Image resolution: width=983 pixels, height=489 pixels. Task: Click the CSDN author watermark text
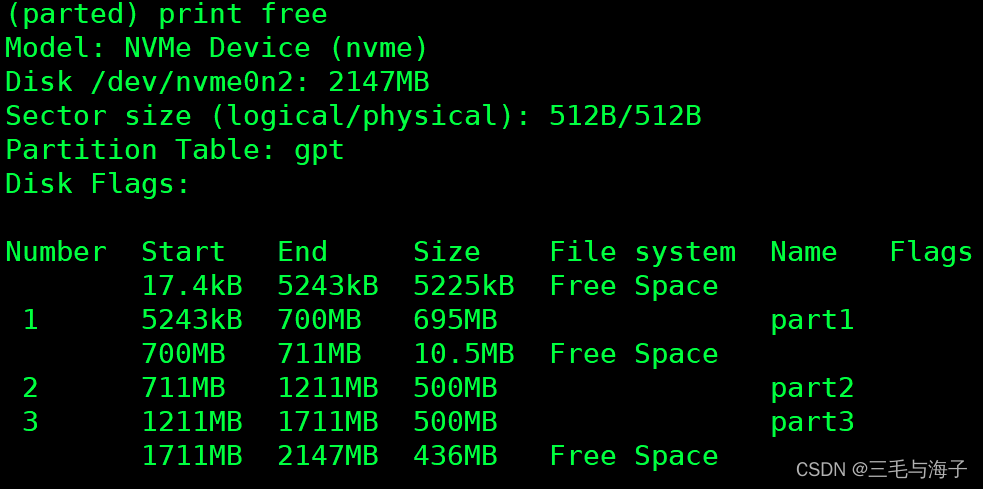(x=881, y=468)
